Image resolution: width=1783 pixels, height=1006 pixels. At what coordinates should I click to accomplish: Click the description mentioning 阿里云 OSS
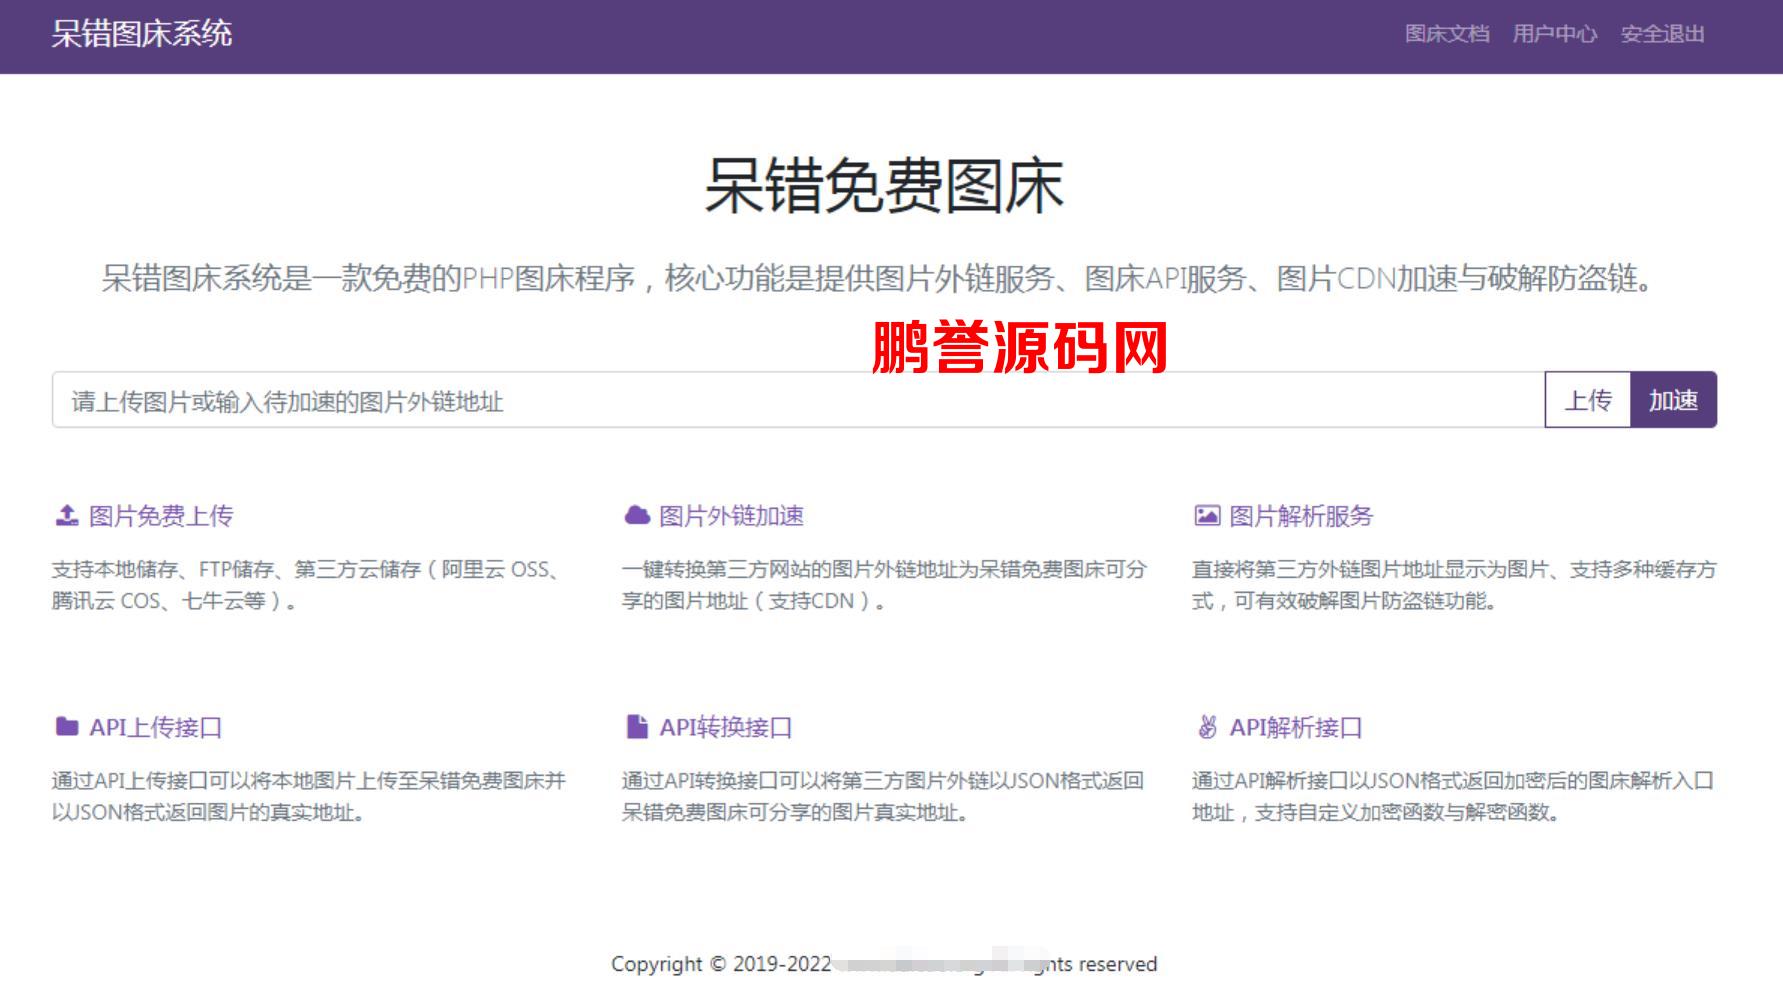(x=306, y=585)
